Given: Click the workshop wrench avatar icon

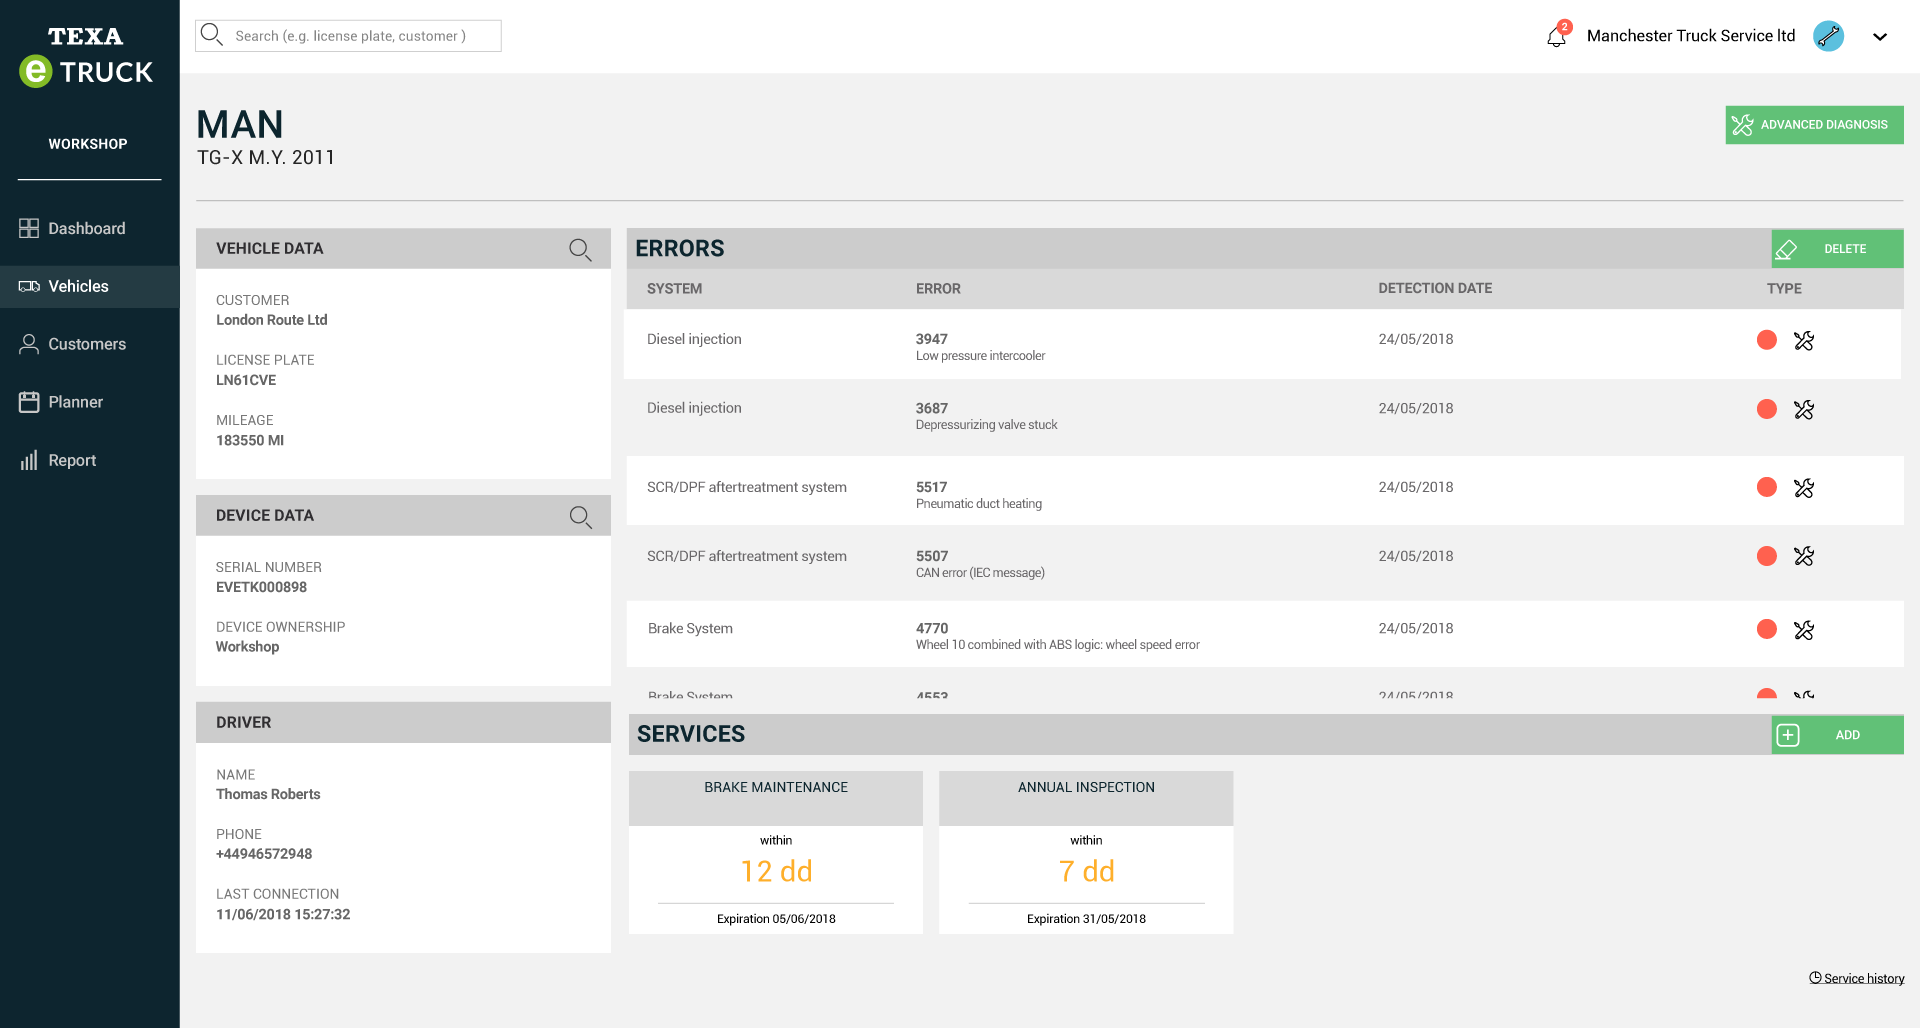Looking at the screenshot, I should (x=1829, y=36).
